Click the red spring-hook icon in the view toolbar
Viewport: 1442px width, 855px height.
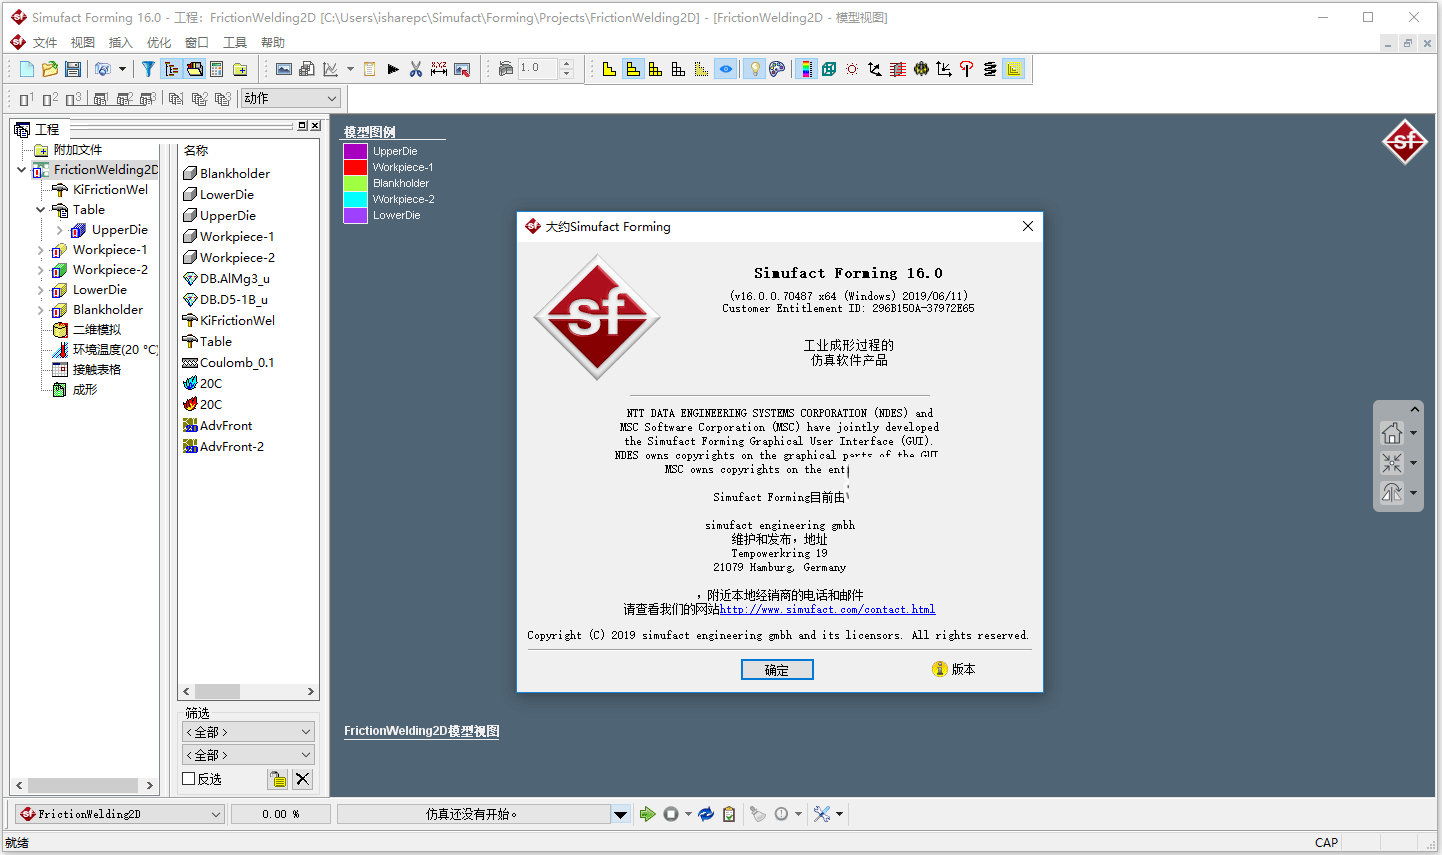[967, 69]
